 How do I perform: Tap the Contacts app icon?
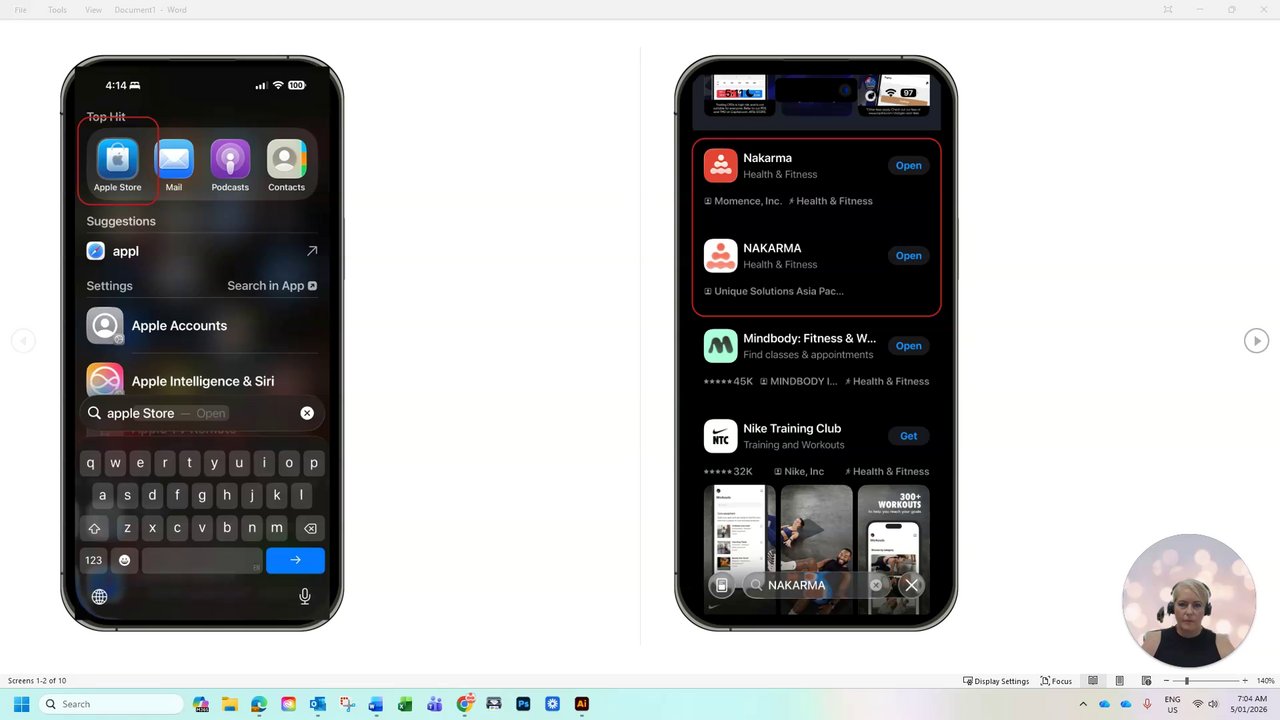pos(286,159)
